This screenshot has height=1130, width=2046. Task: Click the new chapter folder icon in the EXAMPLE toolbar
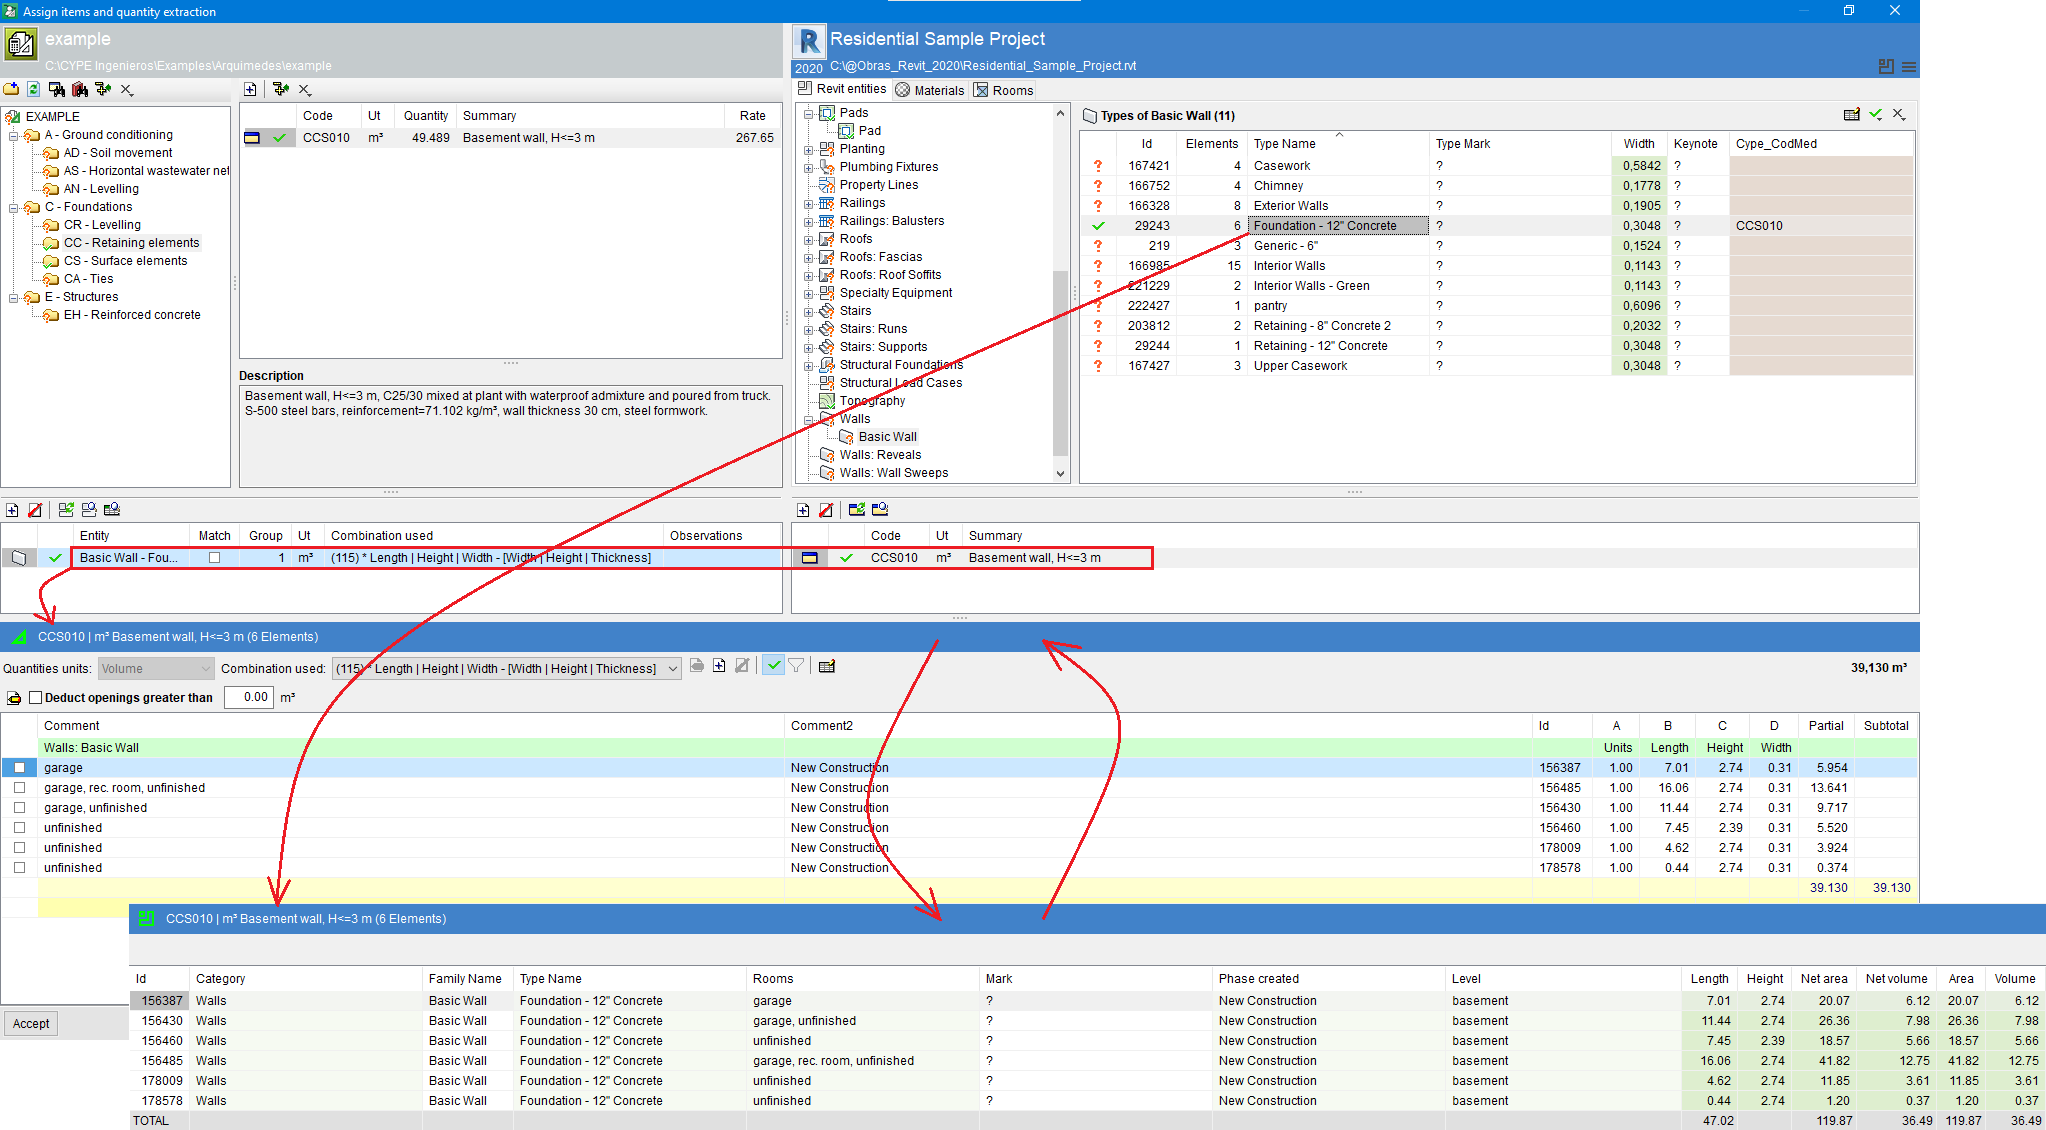click(11, 89)
